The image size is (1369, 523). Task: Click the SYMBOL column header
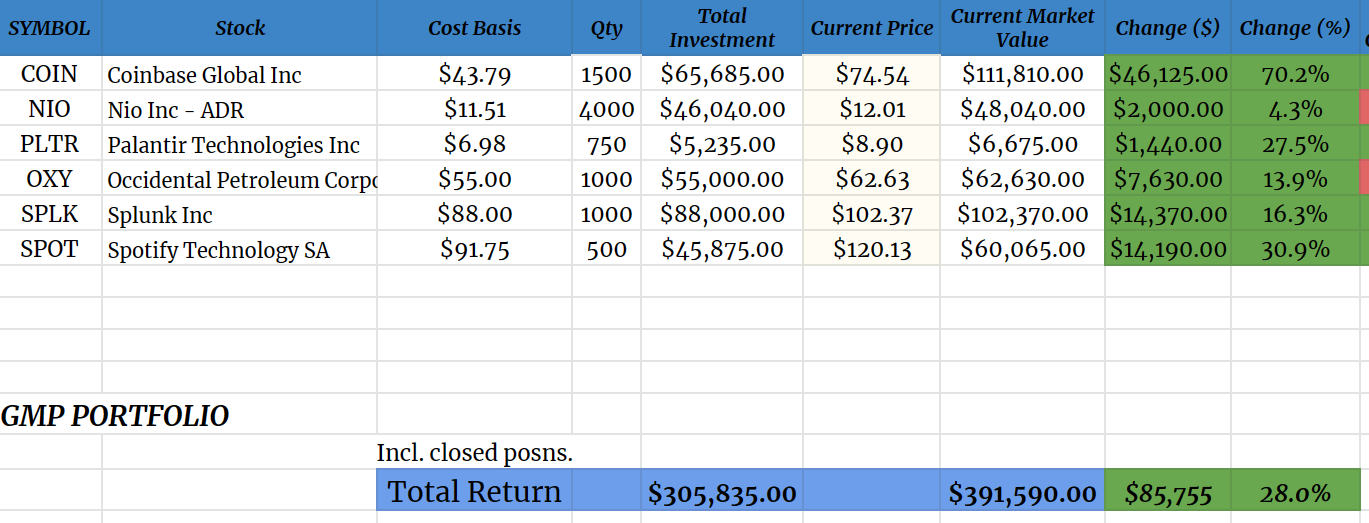pos(50,28)
